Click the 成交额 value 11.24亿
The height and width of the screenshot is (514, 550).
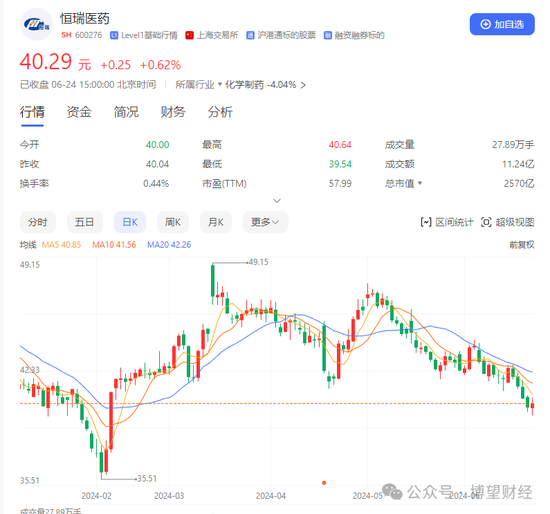518,164
